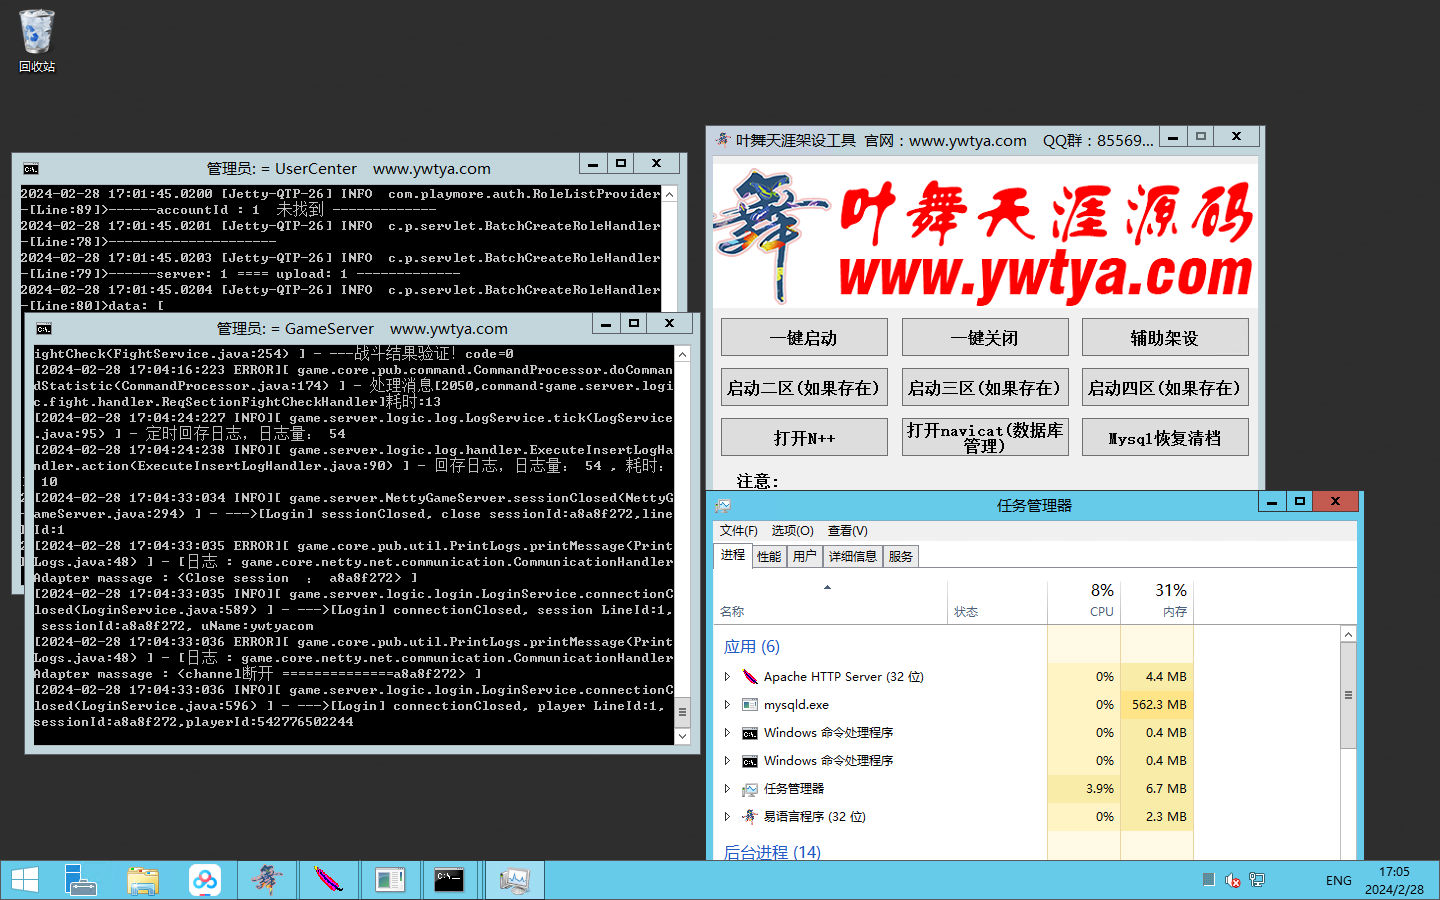The image size is (1440, 900).
Task: Sort processes by CPU column
Action: 1084,603
